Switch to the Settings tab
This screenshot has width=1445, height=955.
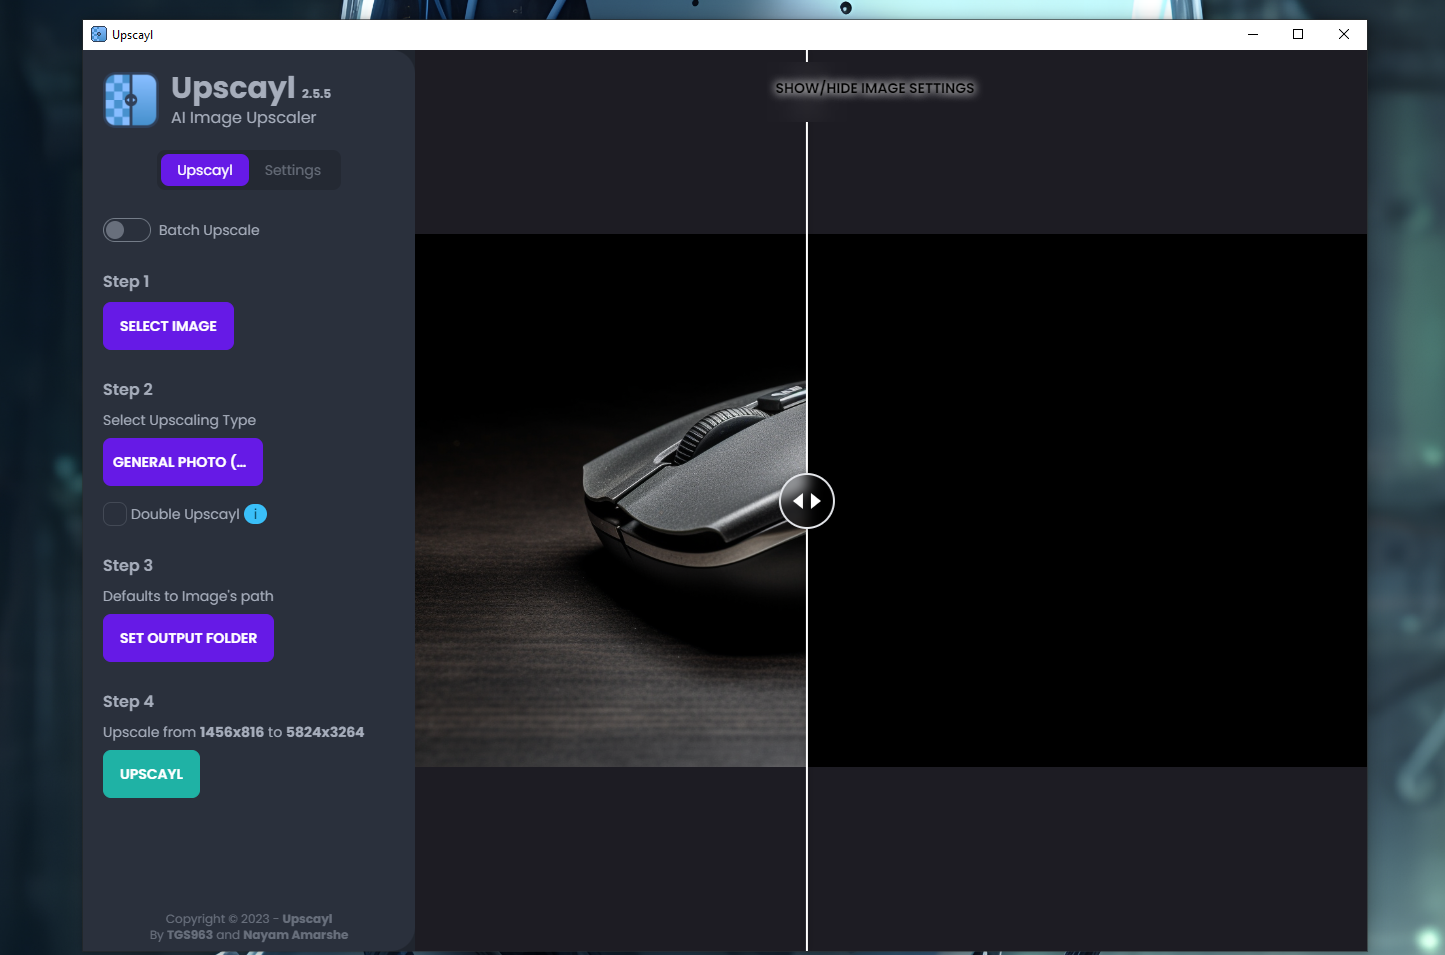click(292, 170)
